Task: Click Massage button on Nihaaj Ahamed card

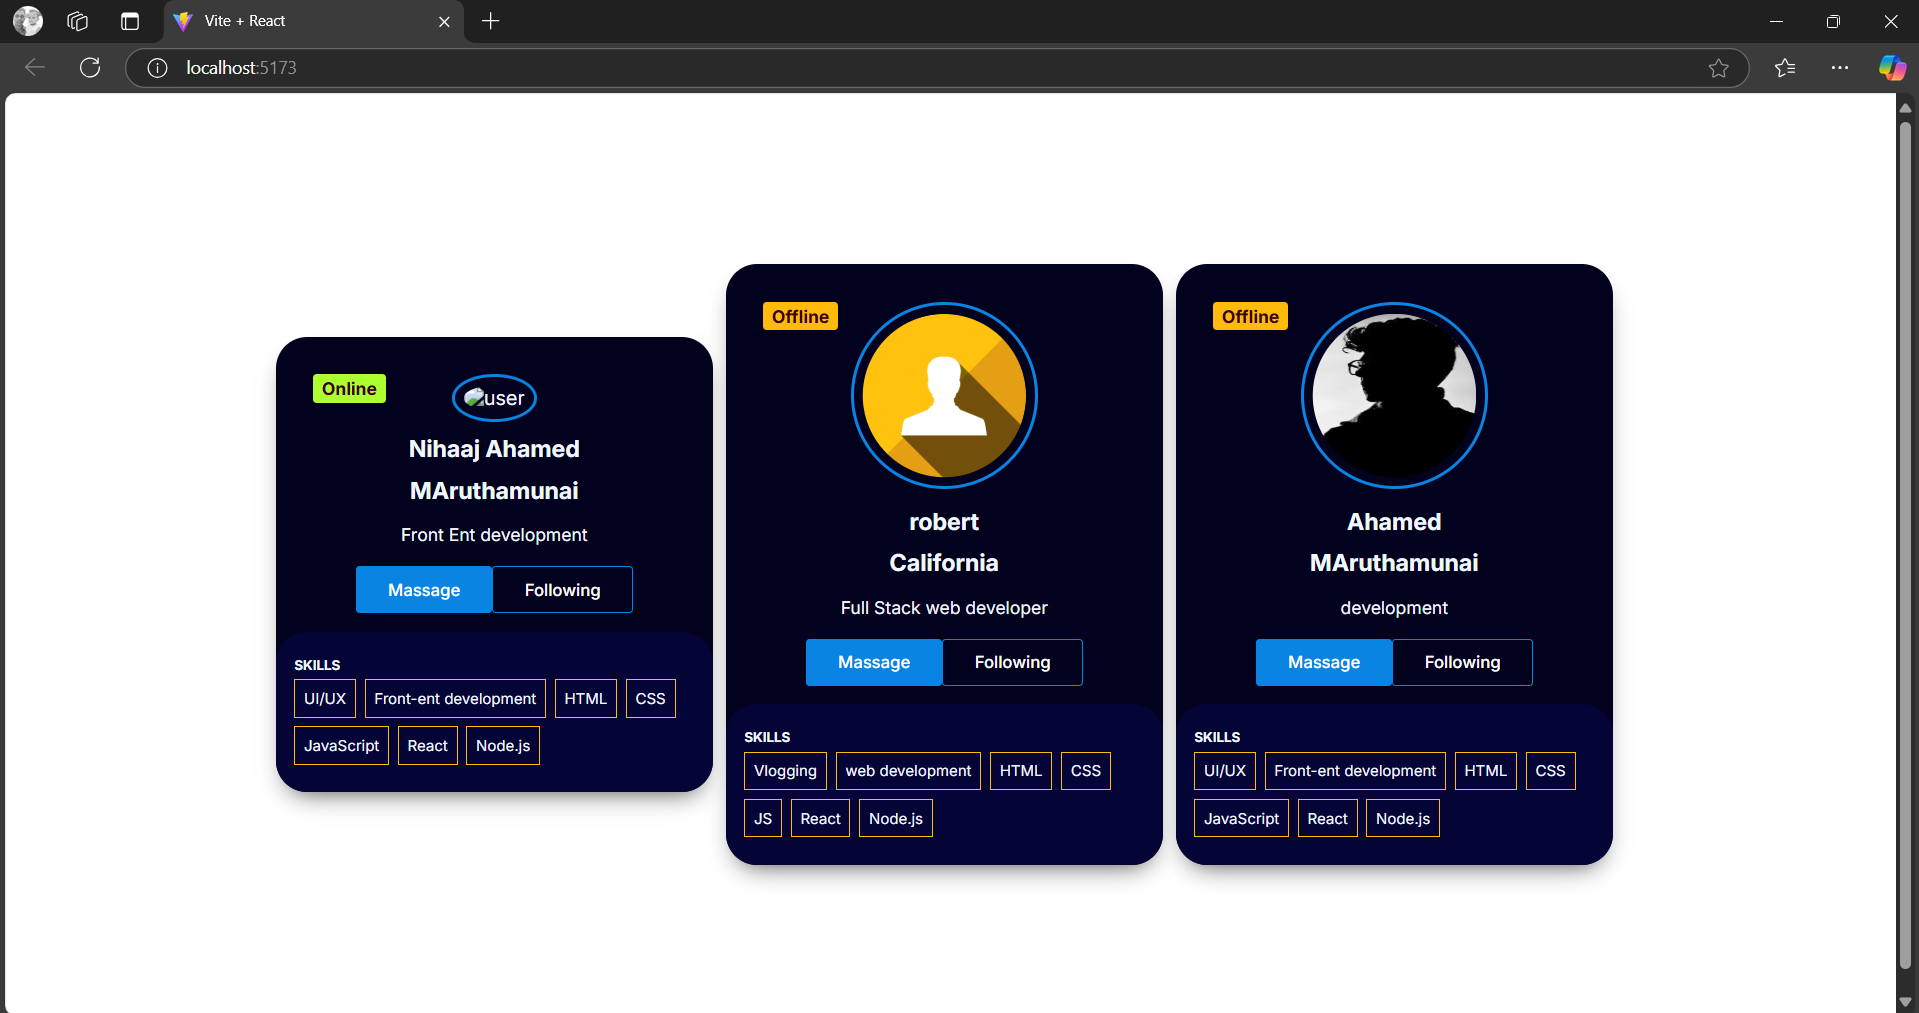Action: tap(424, 590)
